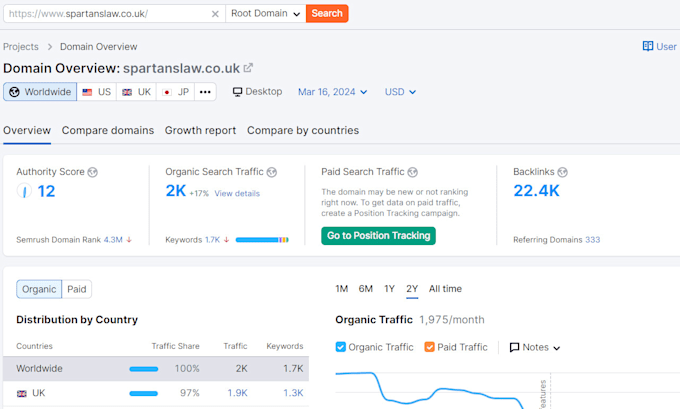
Task: Click the Domain Overview breadcrumb
Action: tap(98, 47)
